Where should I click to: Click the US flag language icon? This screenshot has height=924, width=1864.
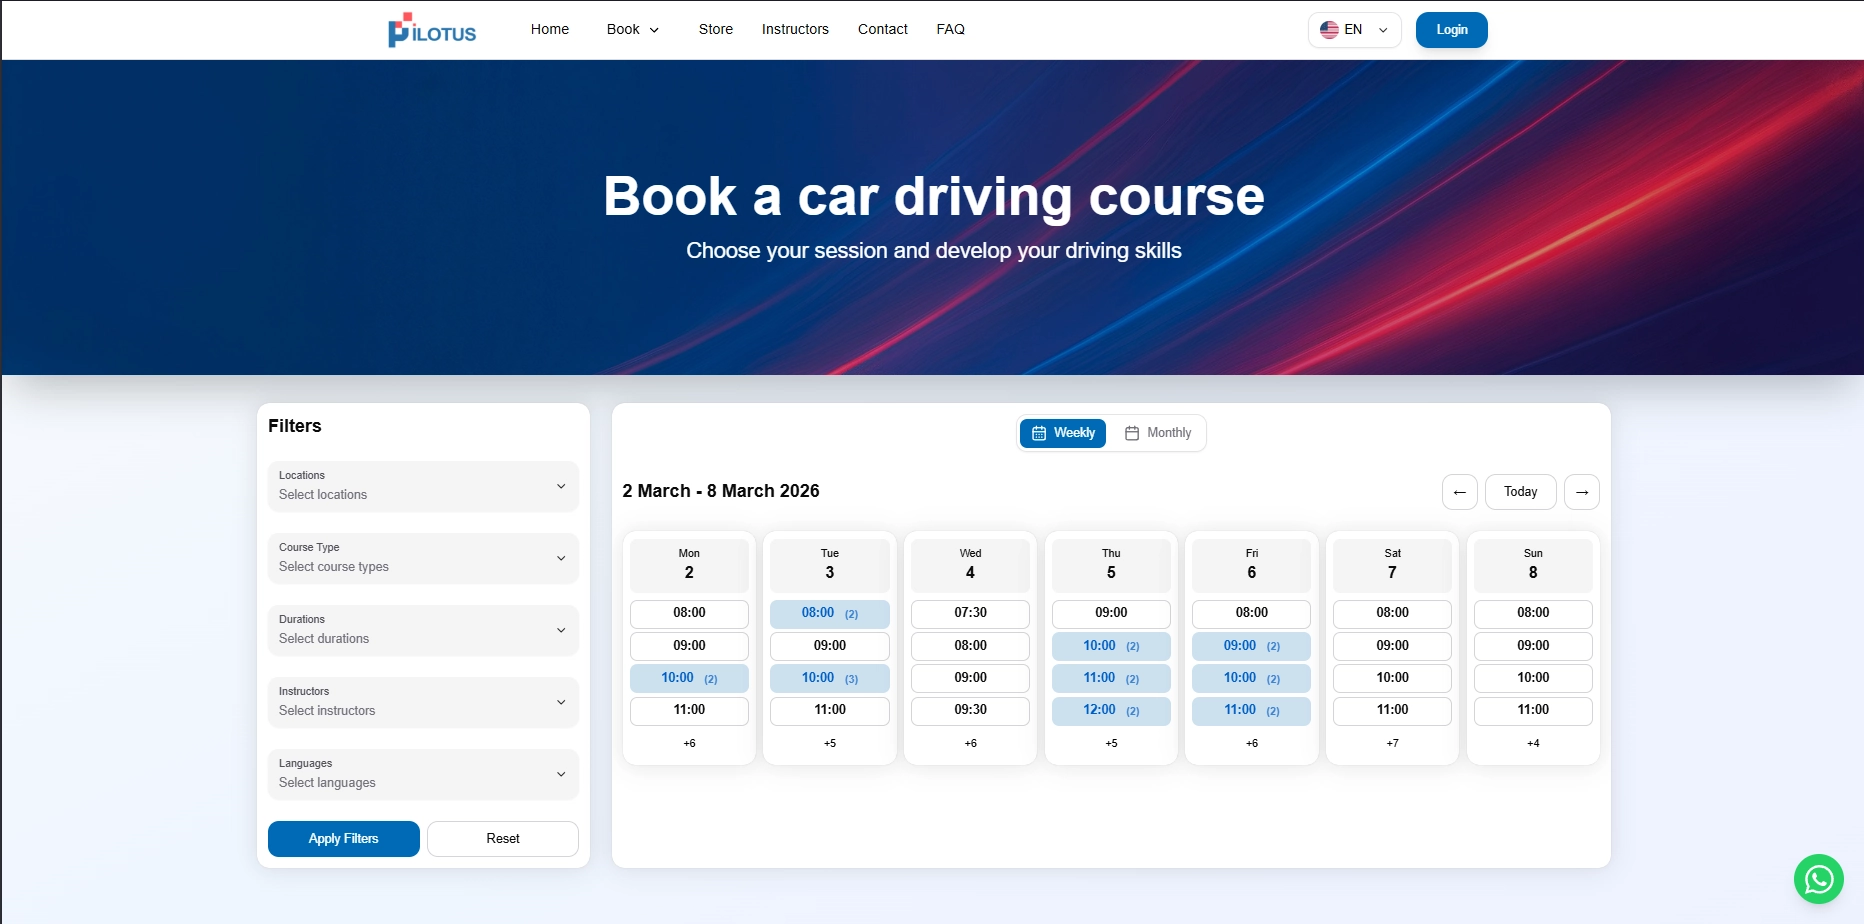coord(1329,30)
